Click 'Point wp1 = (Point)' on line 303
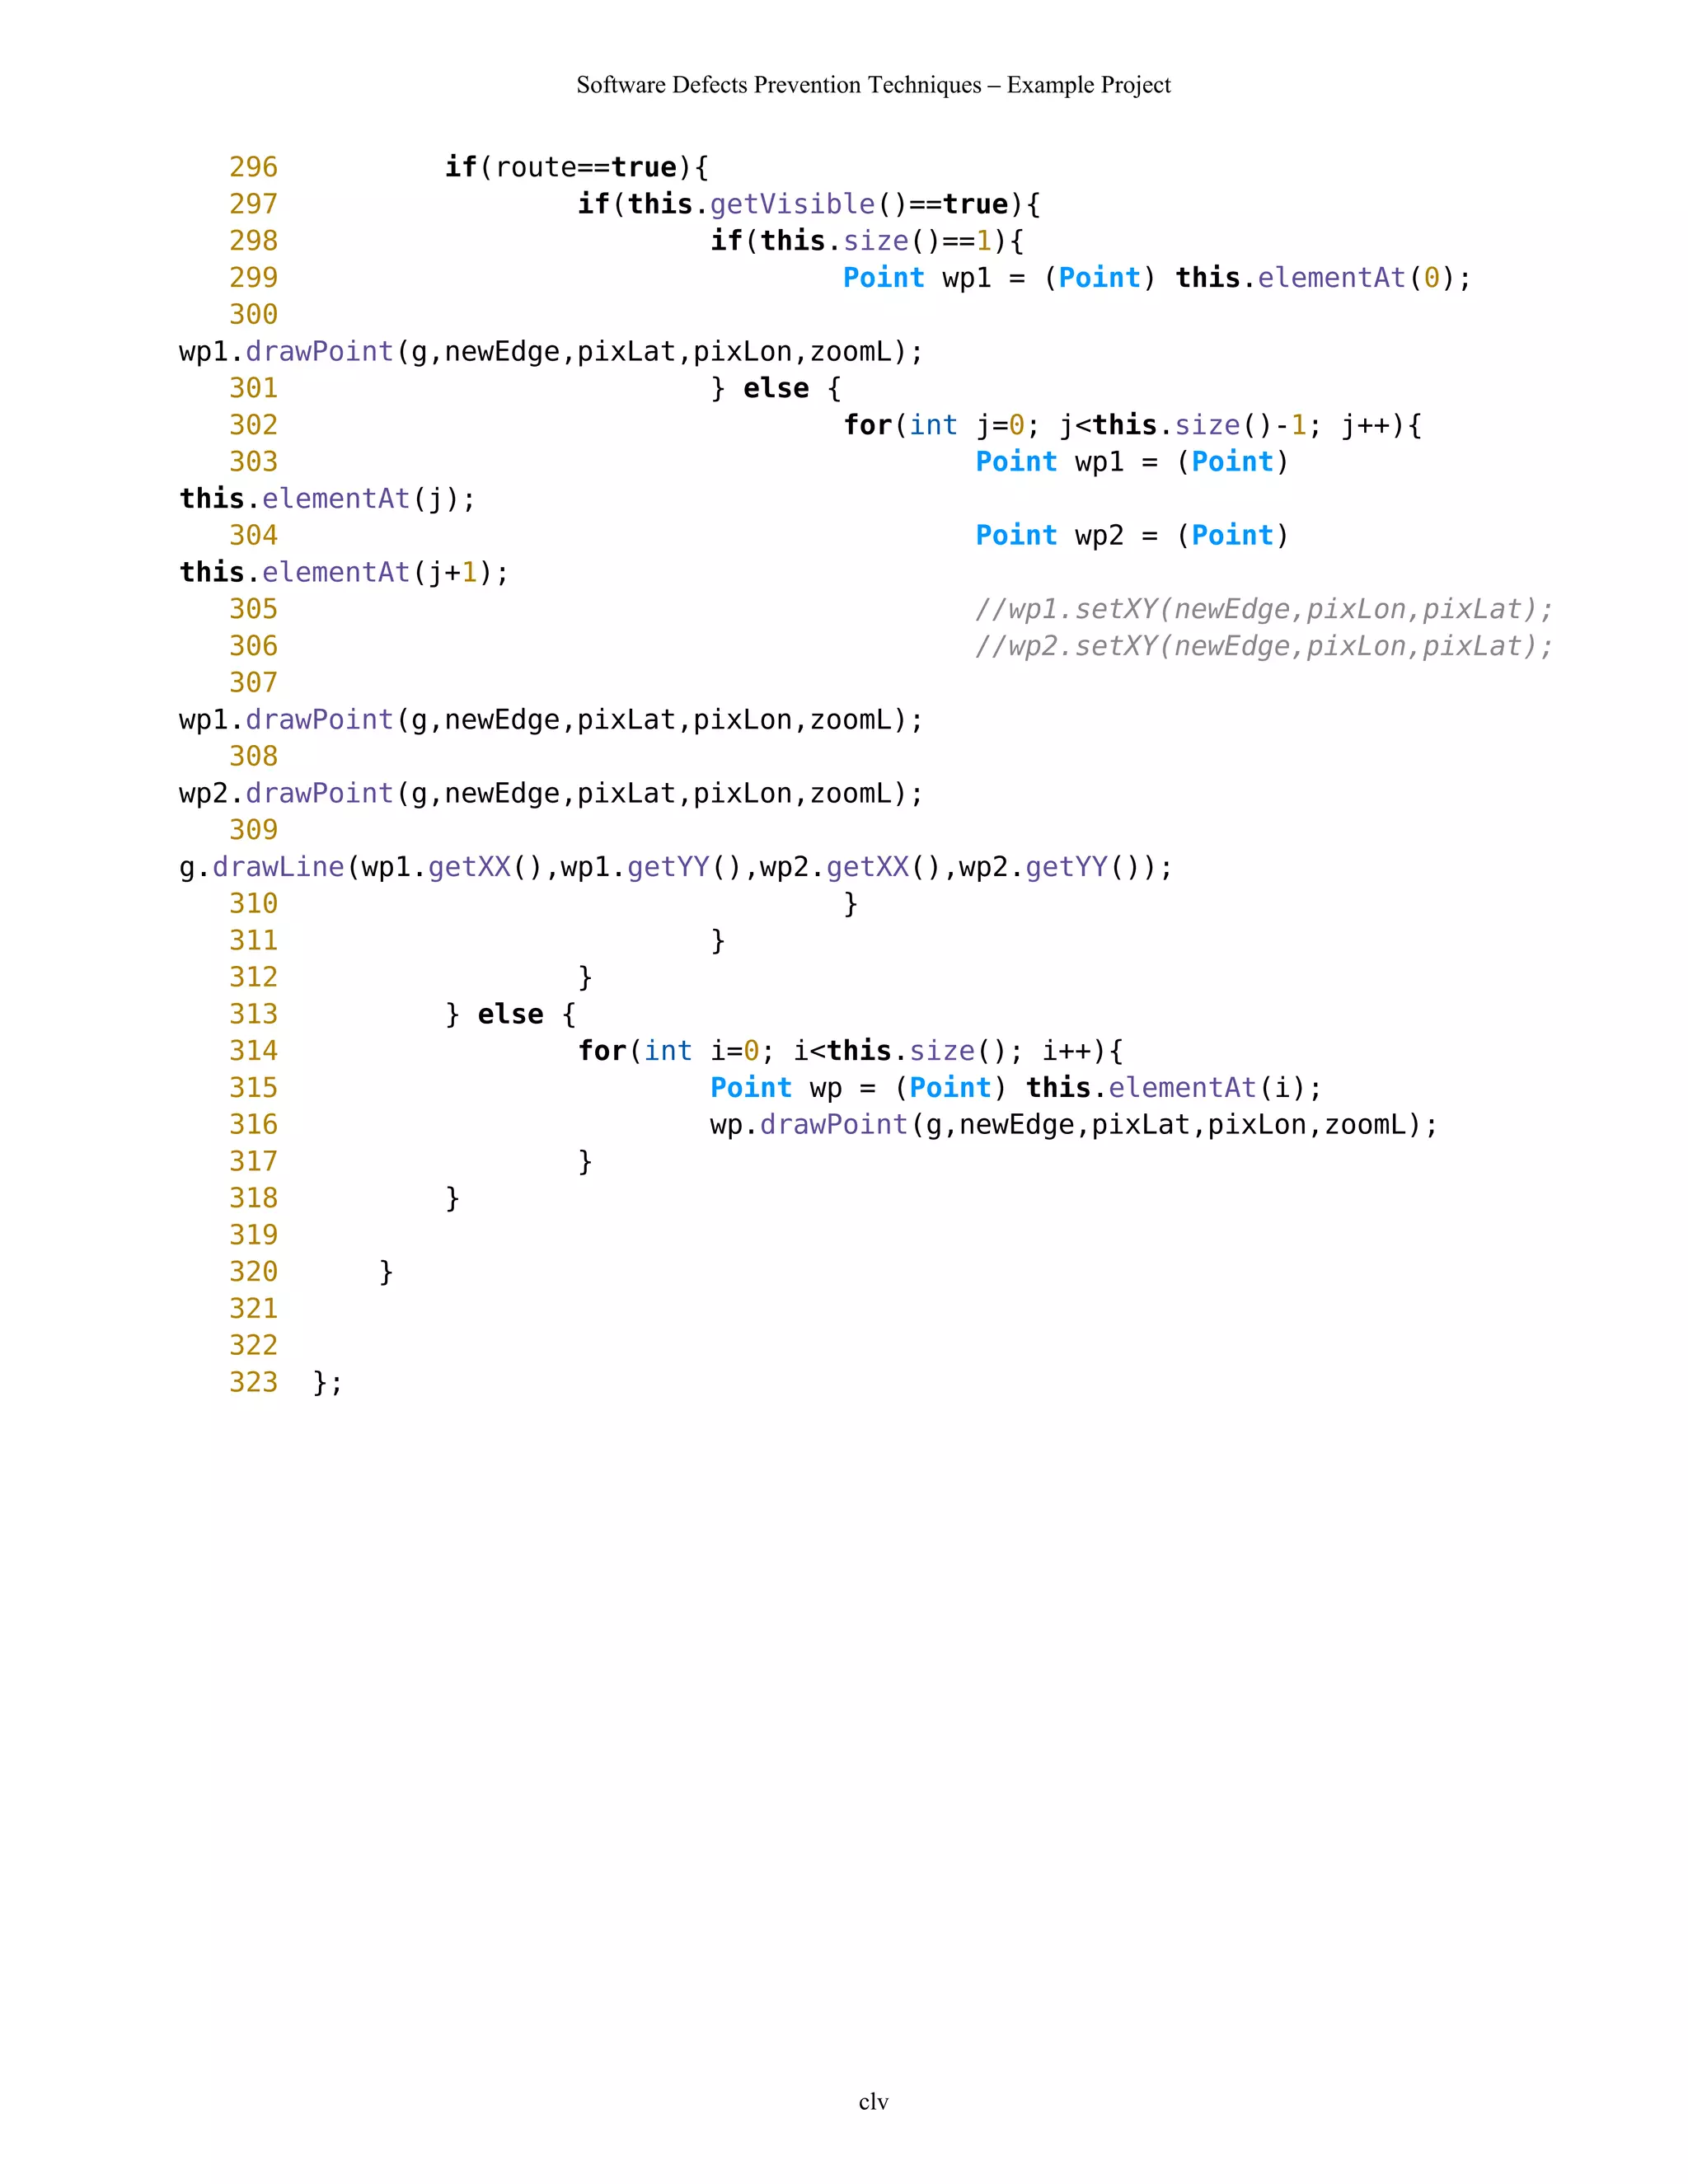The height and width of the screenshot is (2184, 1688). tap(1132, 462)
